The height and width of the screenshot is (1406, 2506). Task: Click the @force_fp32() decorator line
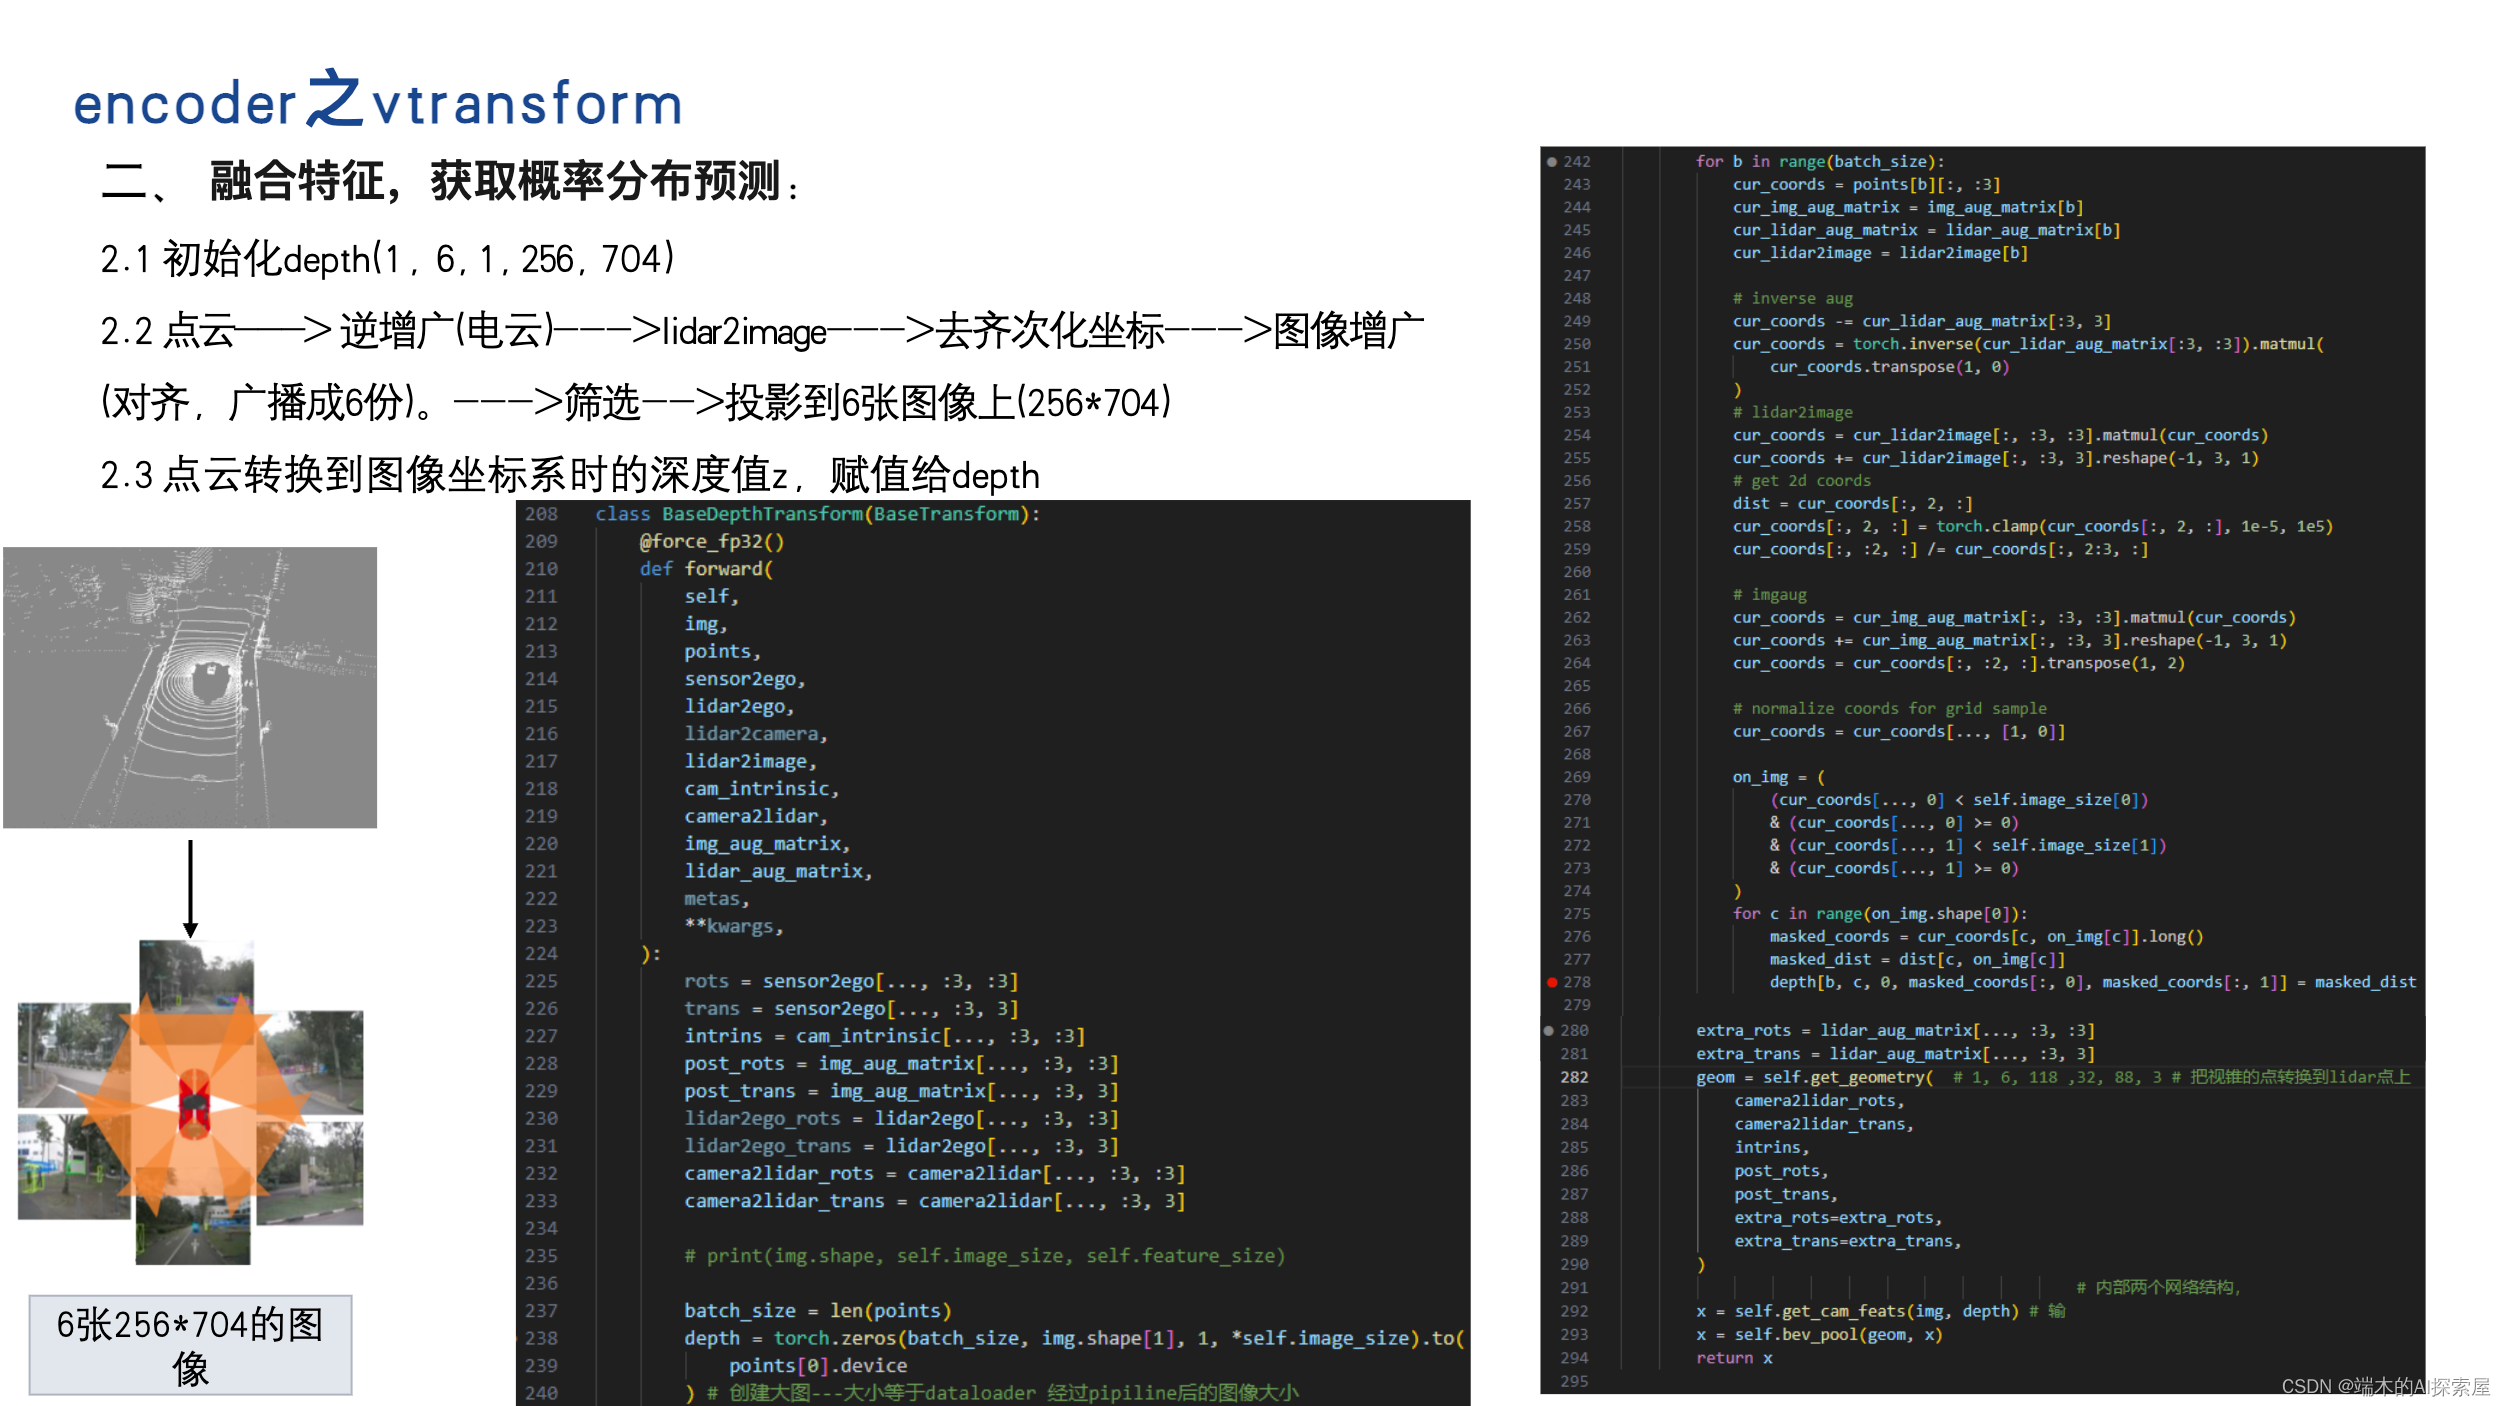coord(712,541)
